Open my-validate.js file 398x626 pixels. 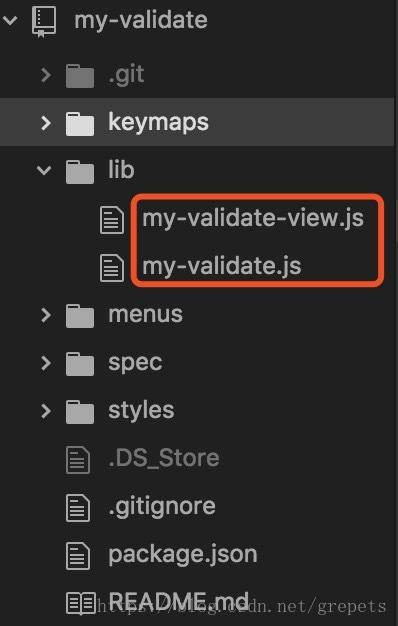click(222, 267)
